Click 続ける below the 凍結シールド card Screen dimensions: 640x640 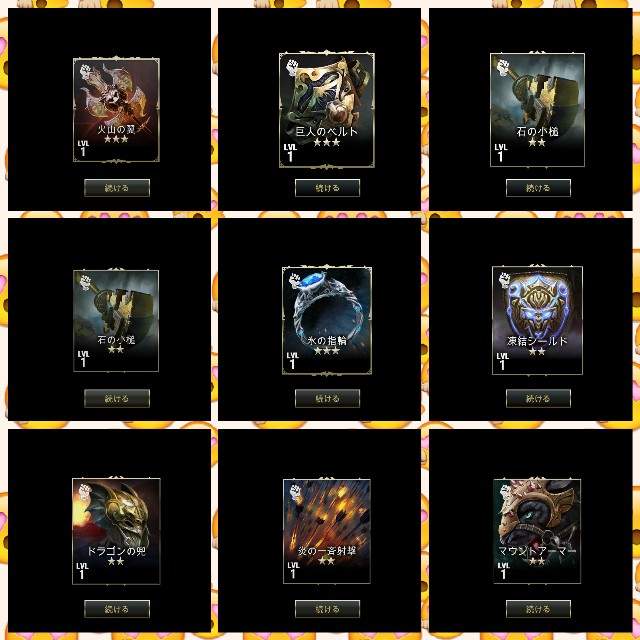[538, 398]
